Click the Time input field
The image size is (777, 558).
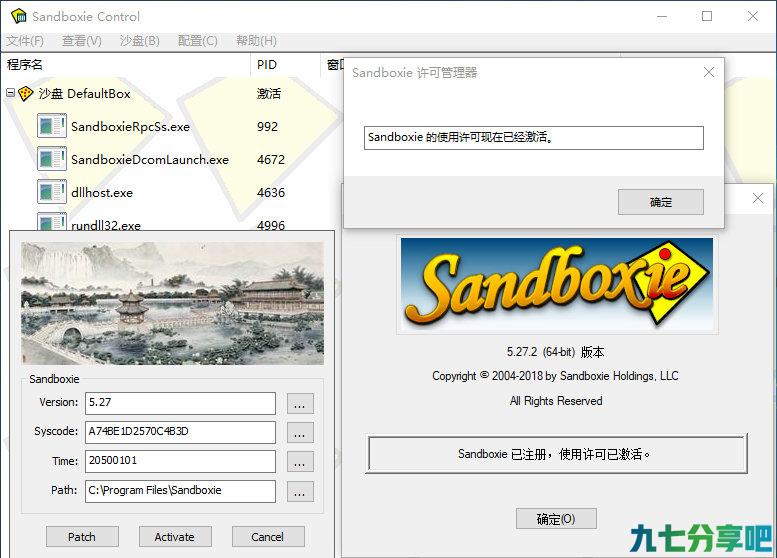pyautogui.click(x=180, y=461)
